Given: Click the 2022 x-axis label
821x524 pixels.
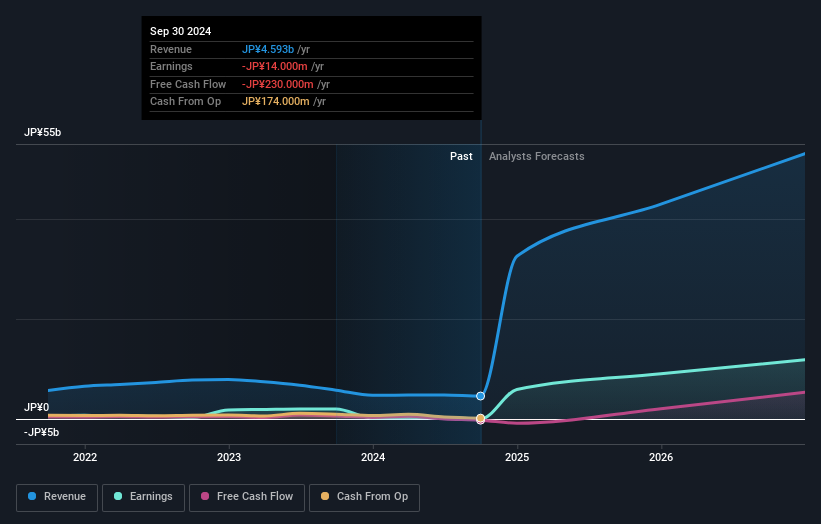Looking at the screenshot, I should click(x=85, y=458).
